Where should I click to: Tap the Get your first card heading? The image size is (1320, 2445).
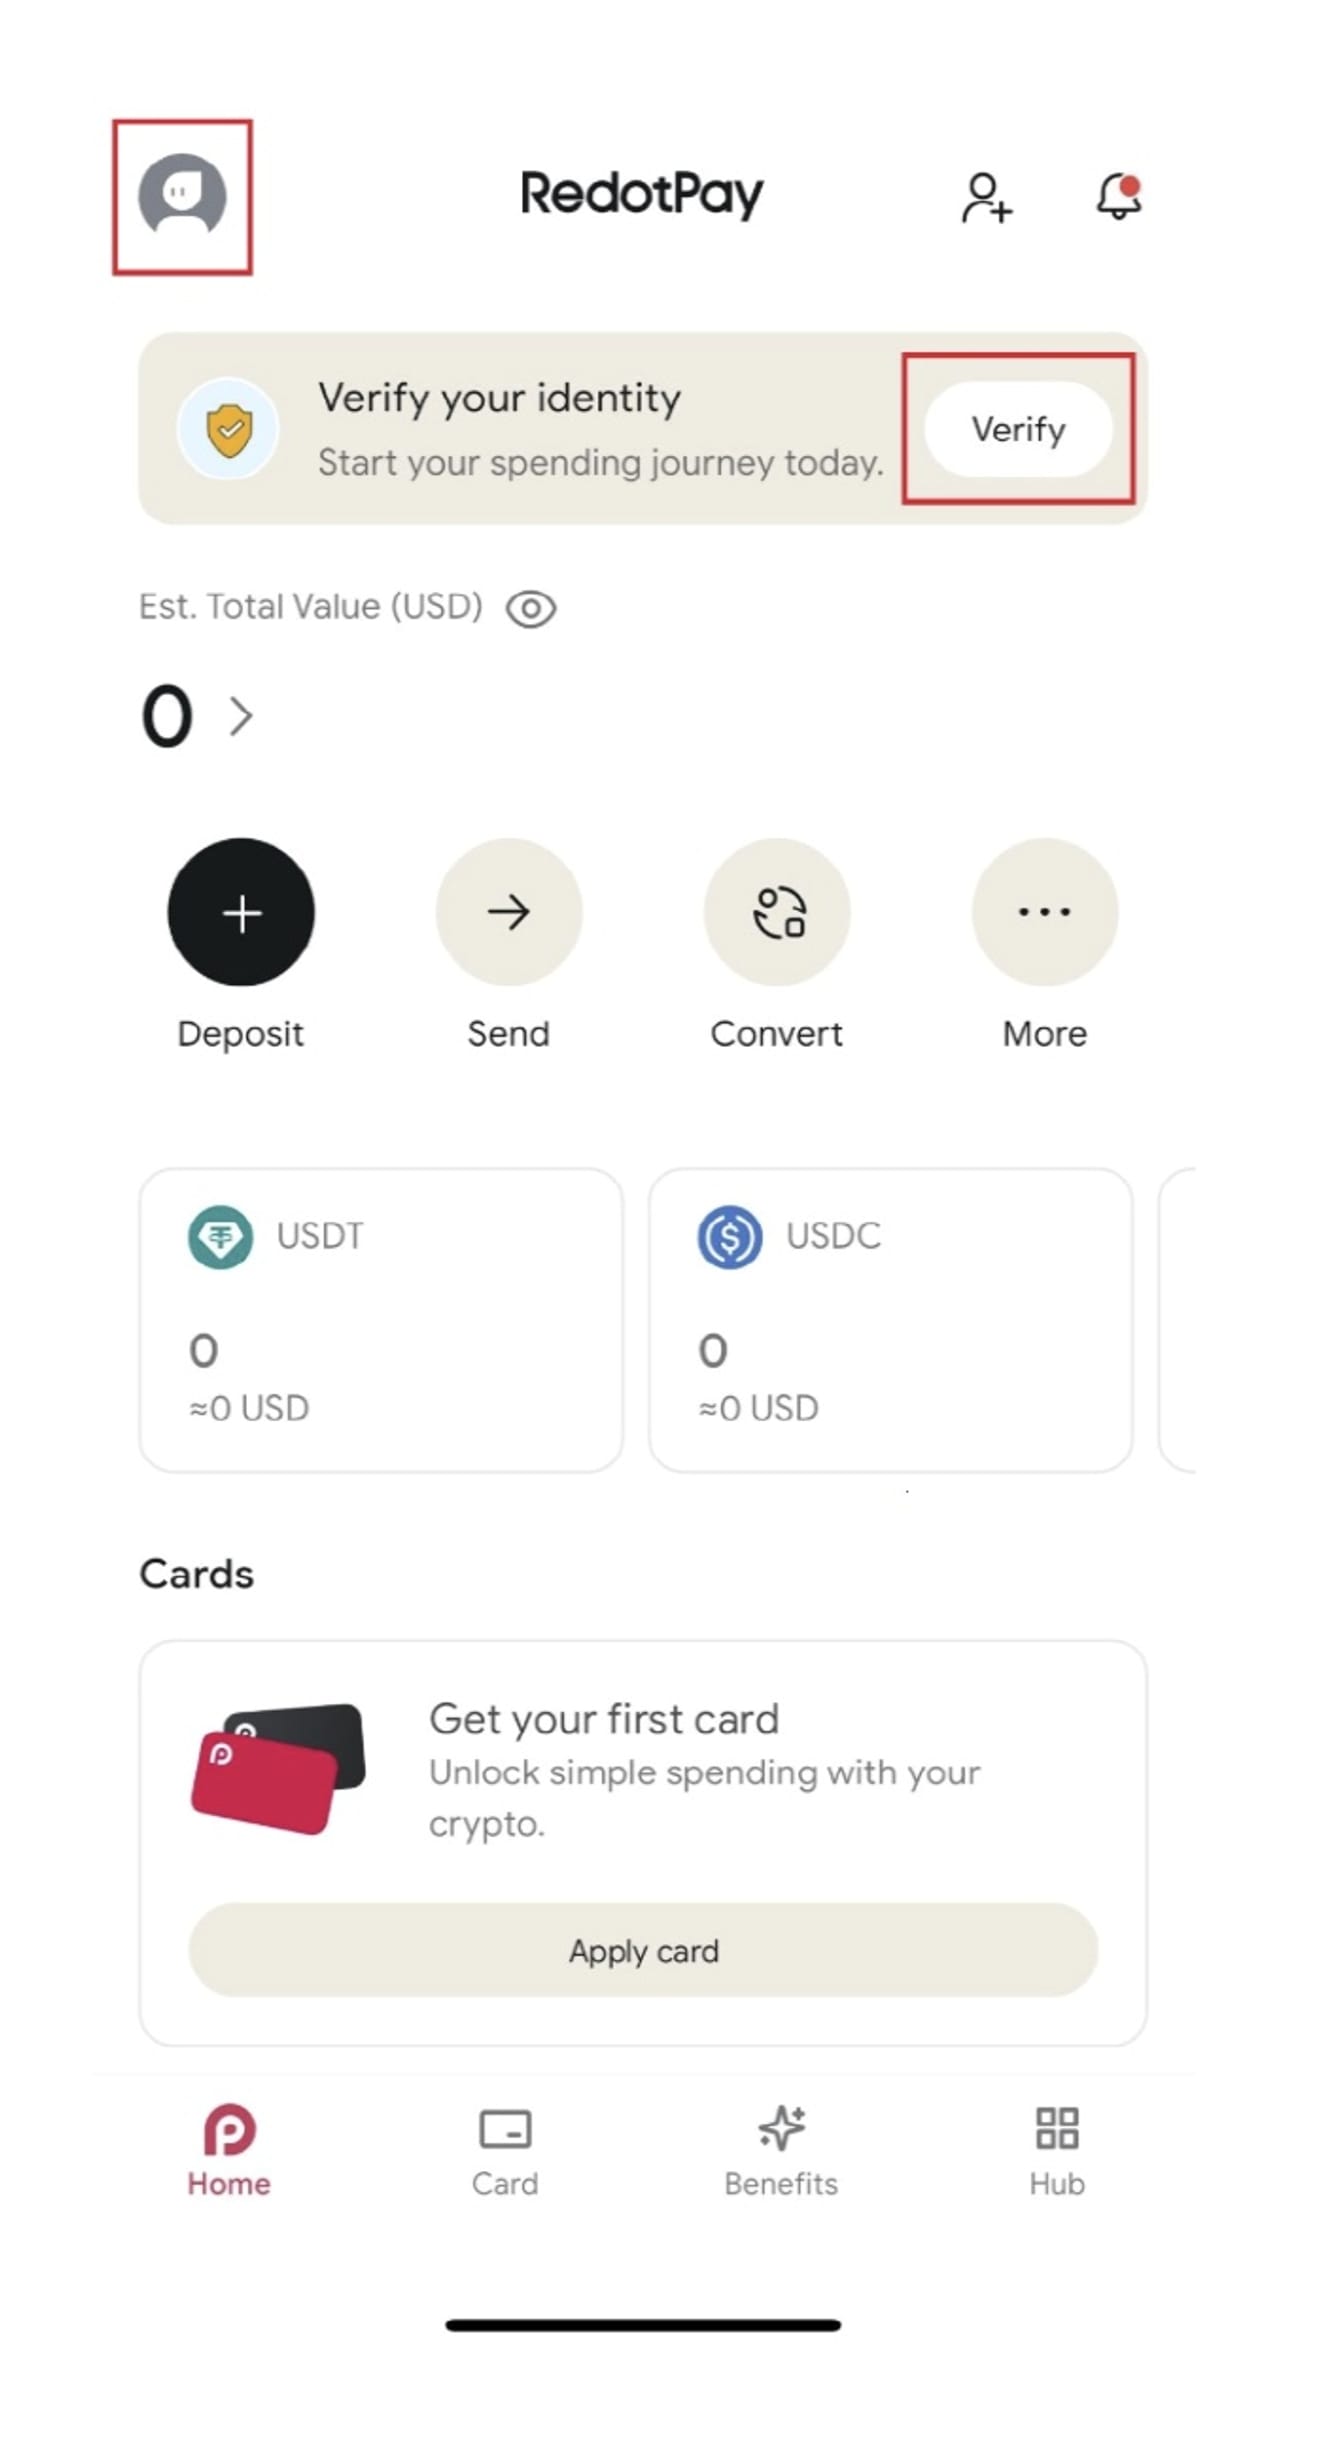pyautogui.click(x=604, y=1719)
